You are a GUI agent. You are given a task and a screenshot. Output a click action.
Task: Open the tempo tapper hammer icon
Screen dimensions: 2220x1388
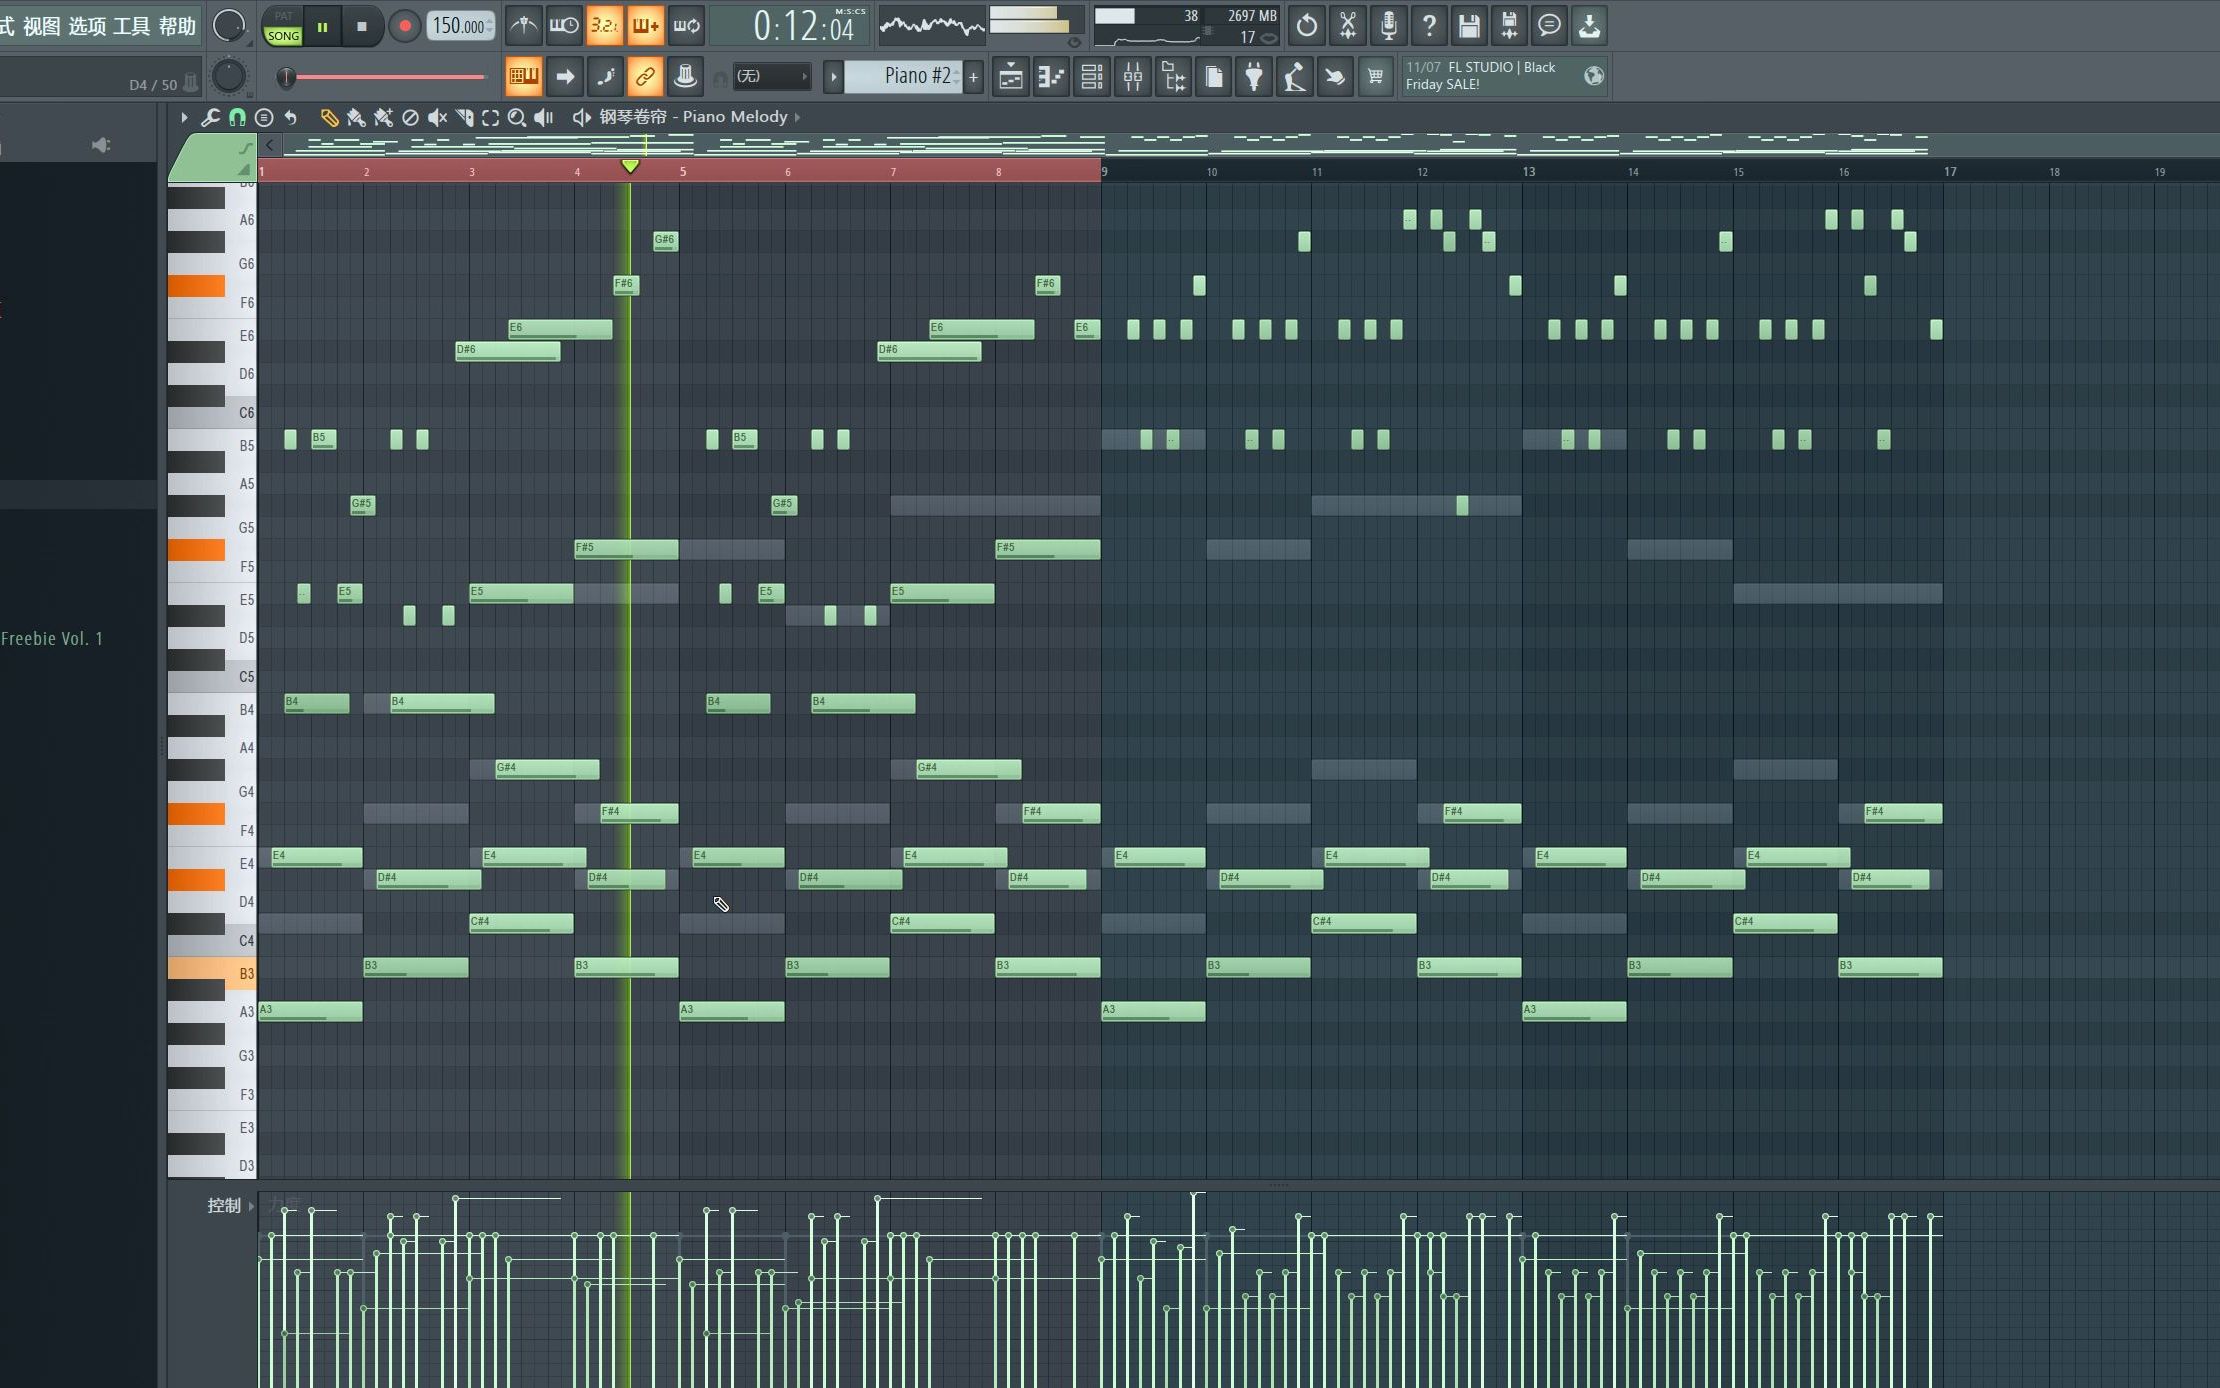[x=1295, y=76]
